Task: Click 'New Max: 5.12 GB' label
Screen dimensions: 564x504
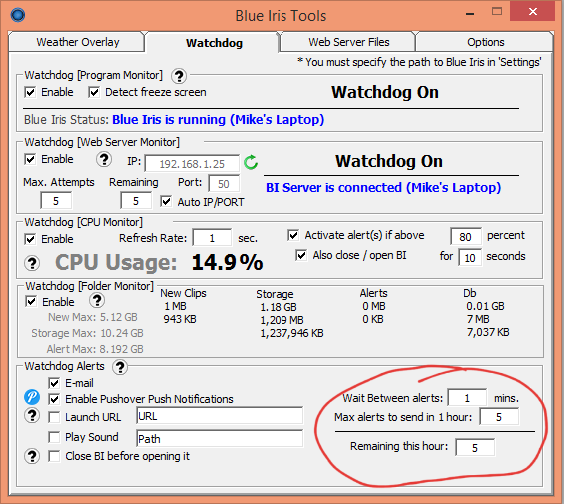Action: (x=93, y=317)
